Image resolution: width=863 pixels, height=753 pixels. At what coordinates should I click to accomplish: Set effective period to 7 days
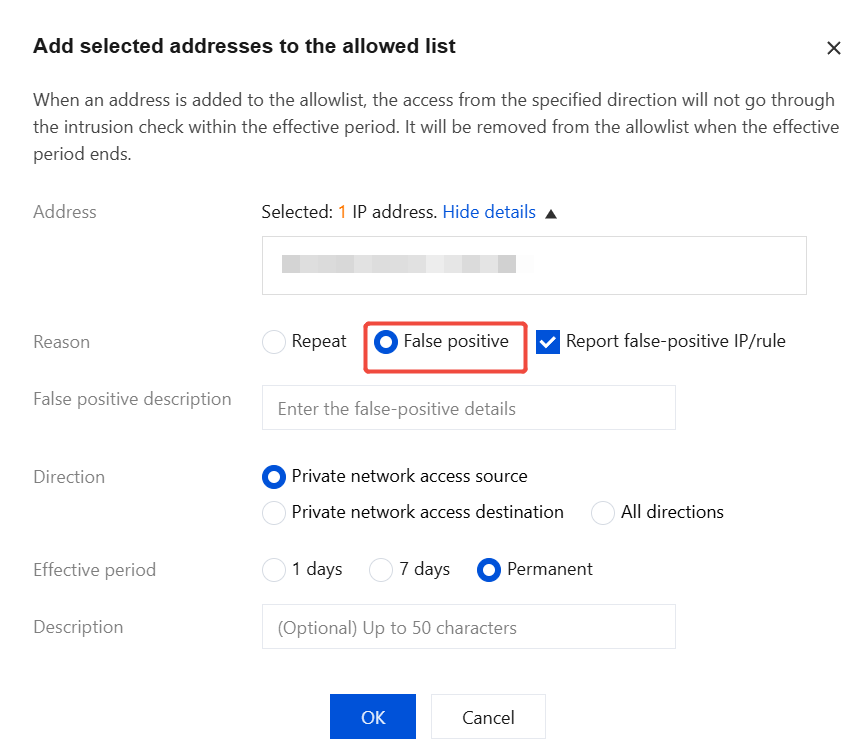[x=381, y=570]
